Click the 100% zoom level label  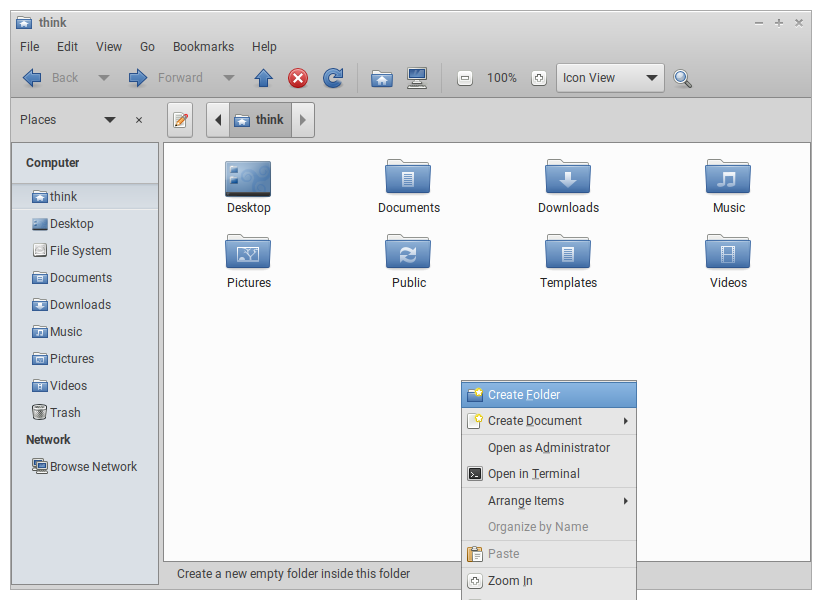502,78
